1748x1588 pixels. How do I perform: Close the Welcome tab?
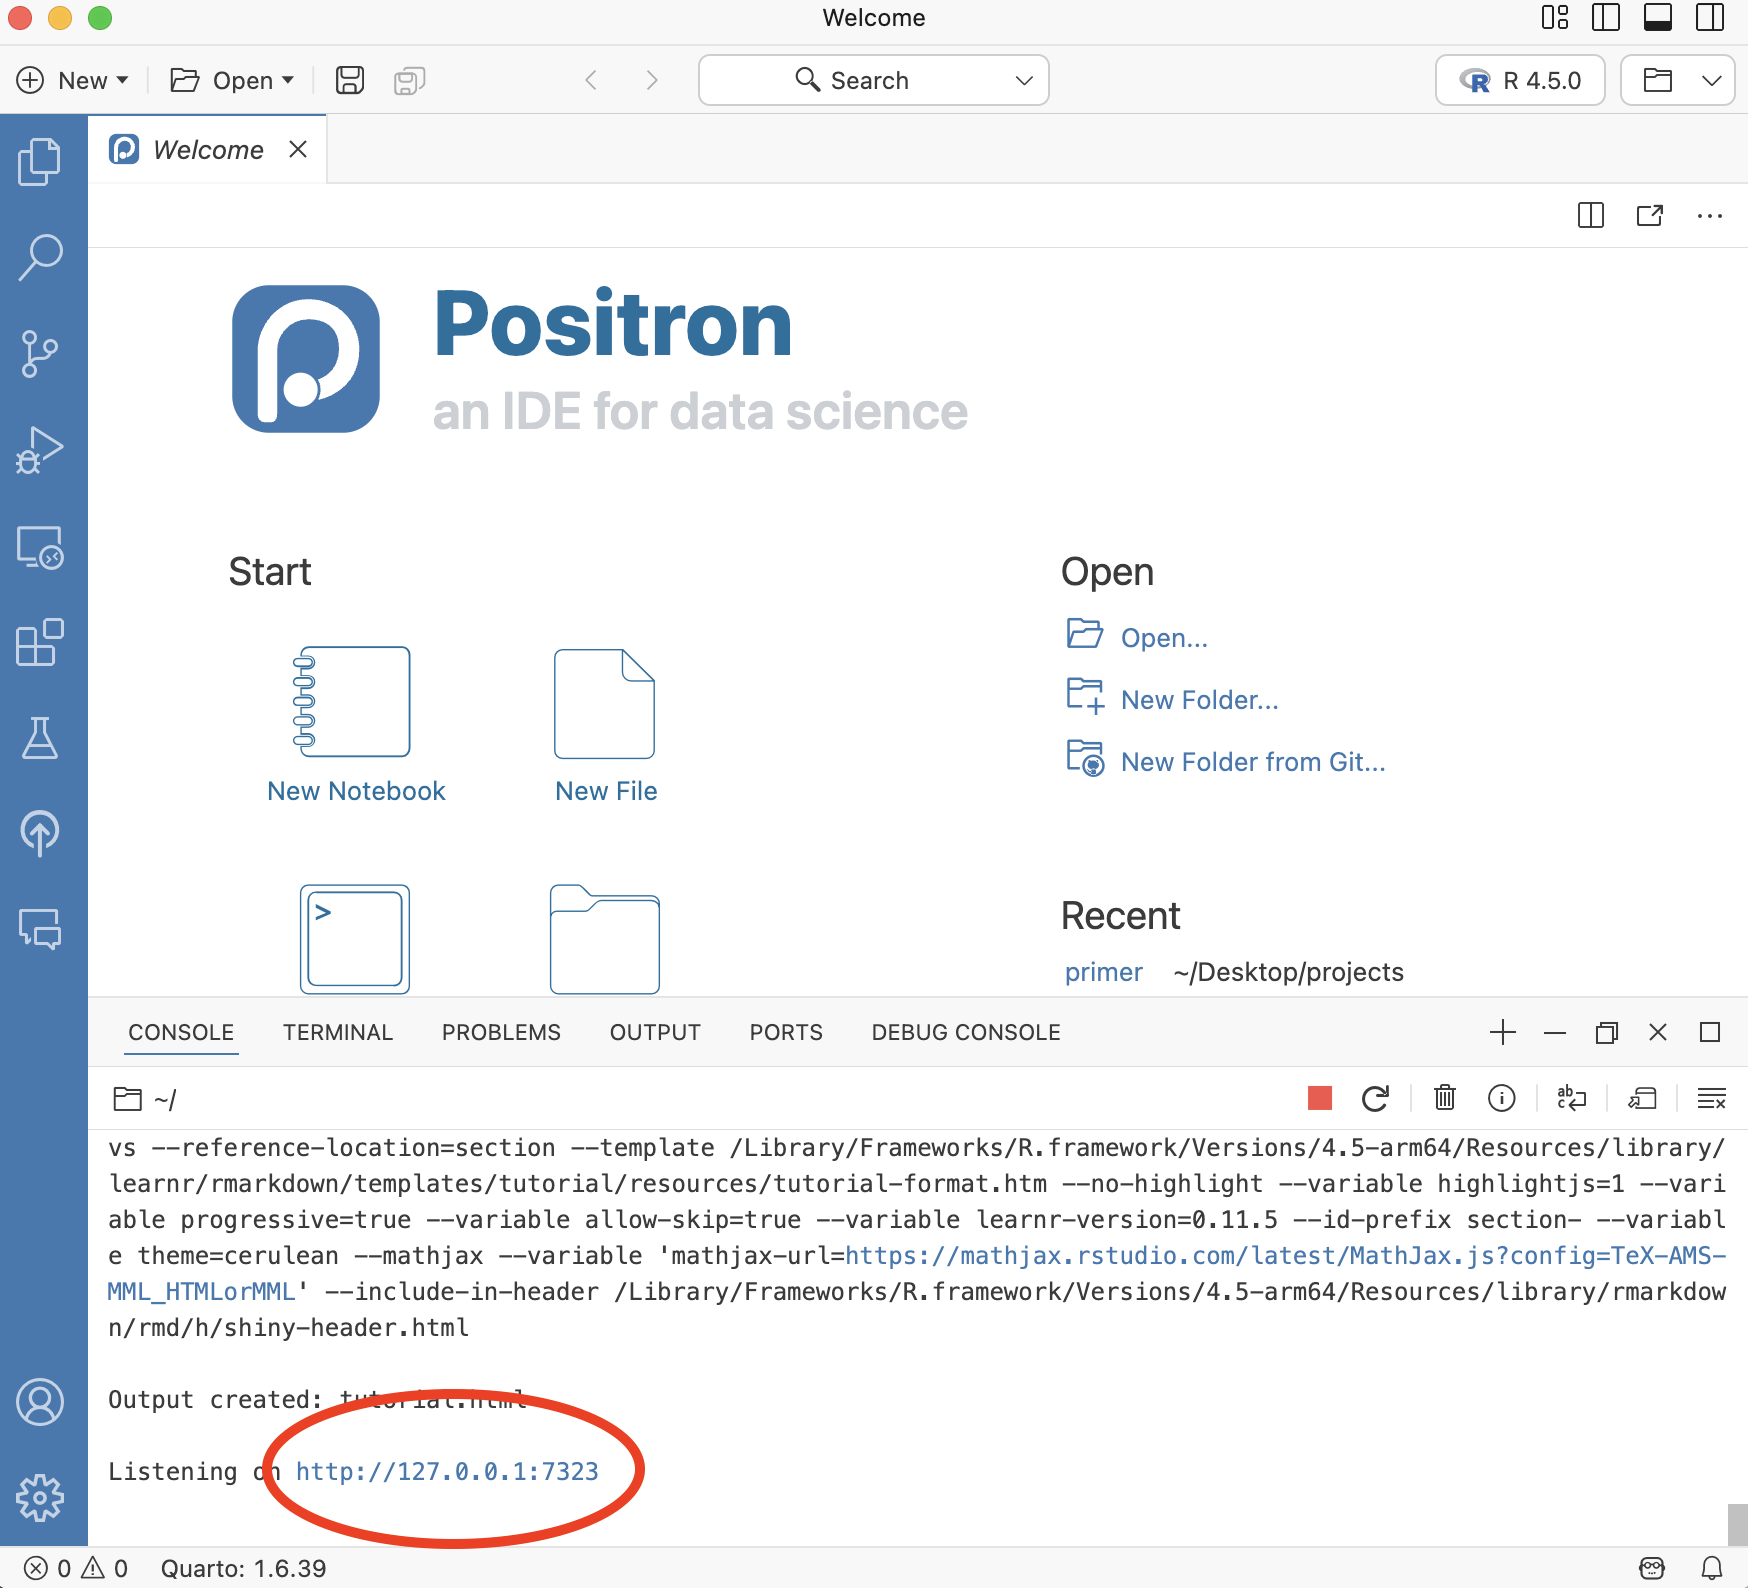(298, 149)
